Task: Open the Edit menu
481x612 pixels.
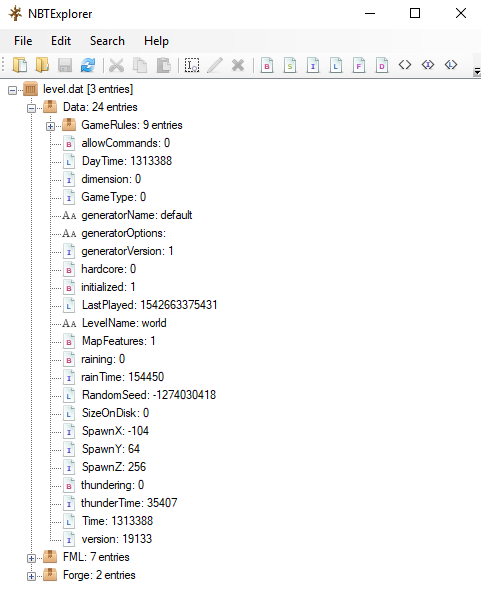Action: click(61, 41)
